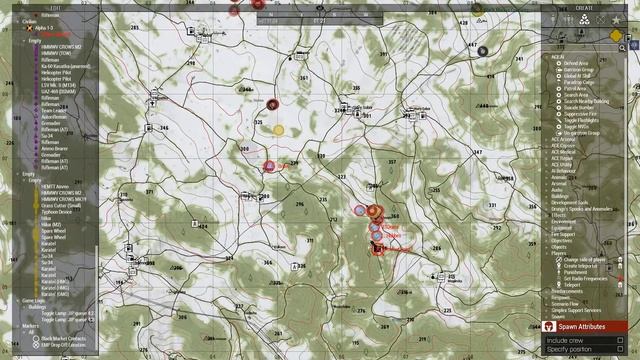The image size is (640, 360).
Task: Select the Garrison Group module
Action: (x=578, y=70)
